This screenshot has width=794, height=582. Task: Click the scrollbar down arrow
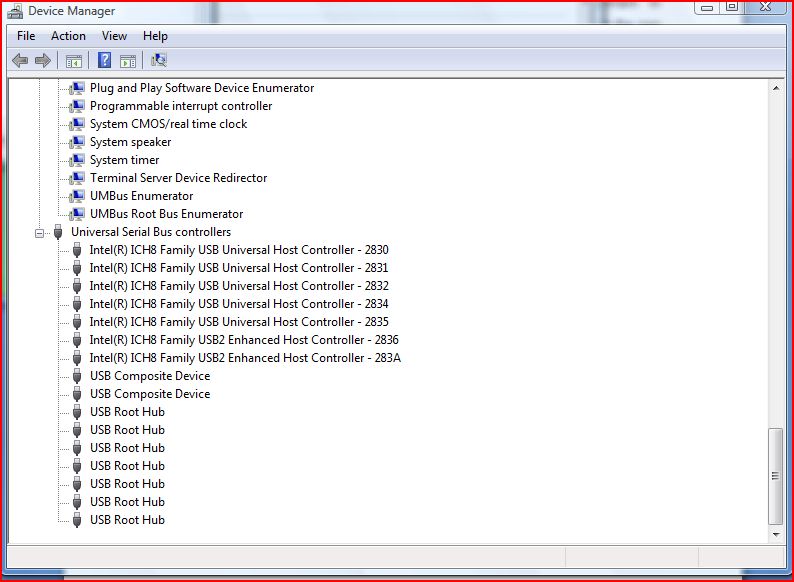(776, 534)
